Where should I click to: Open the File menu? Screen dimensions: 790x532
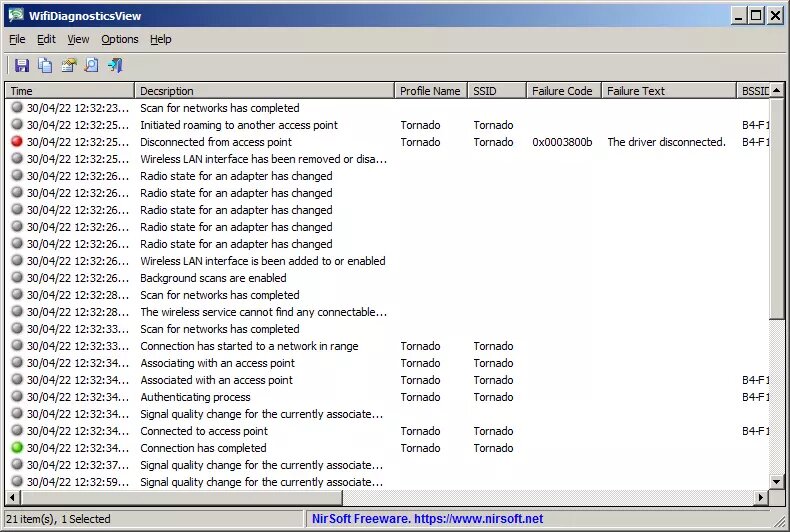click(x=17, y=39)
